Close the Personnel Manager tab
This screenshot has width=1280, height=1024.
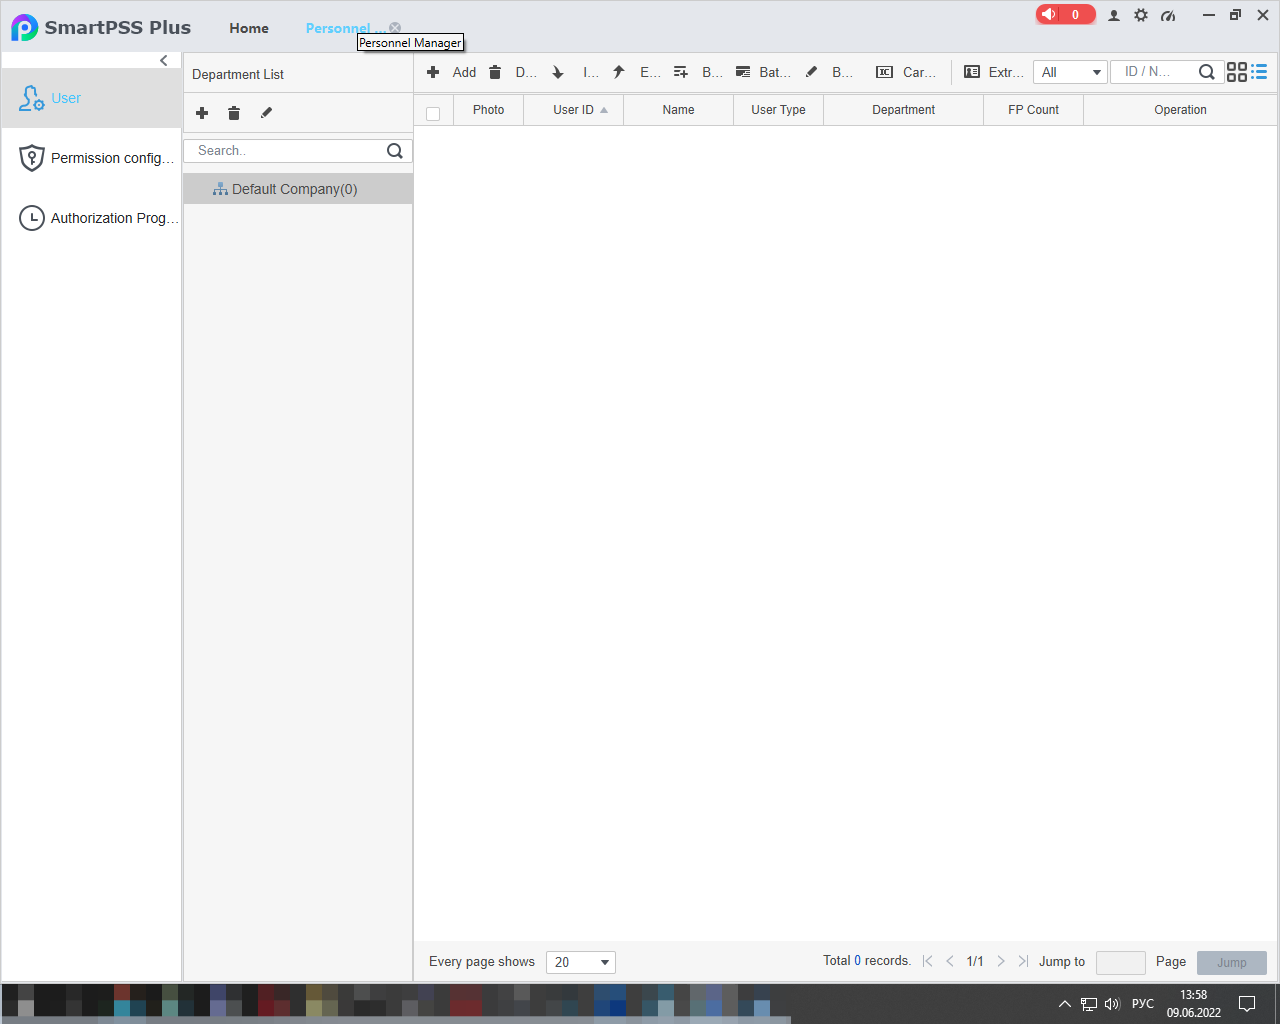point(395,28)
